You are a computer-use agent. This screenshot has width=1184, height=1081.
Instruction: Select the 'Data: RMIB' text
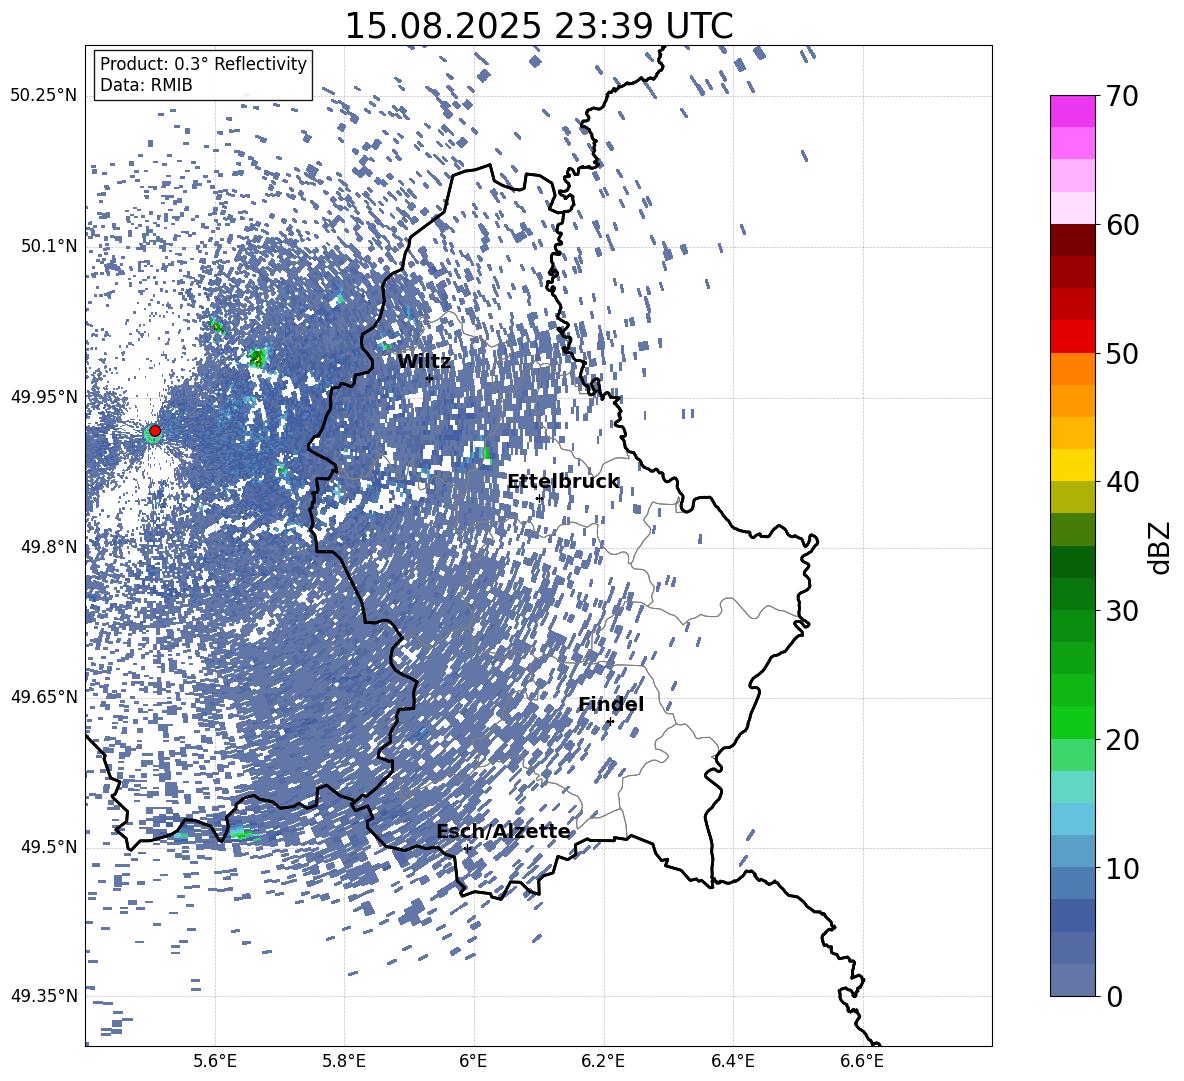pos(146,85)
